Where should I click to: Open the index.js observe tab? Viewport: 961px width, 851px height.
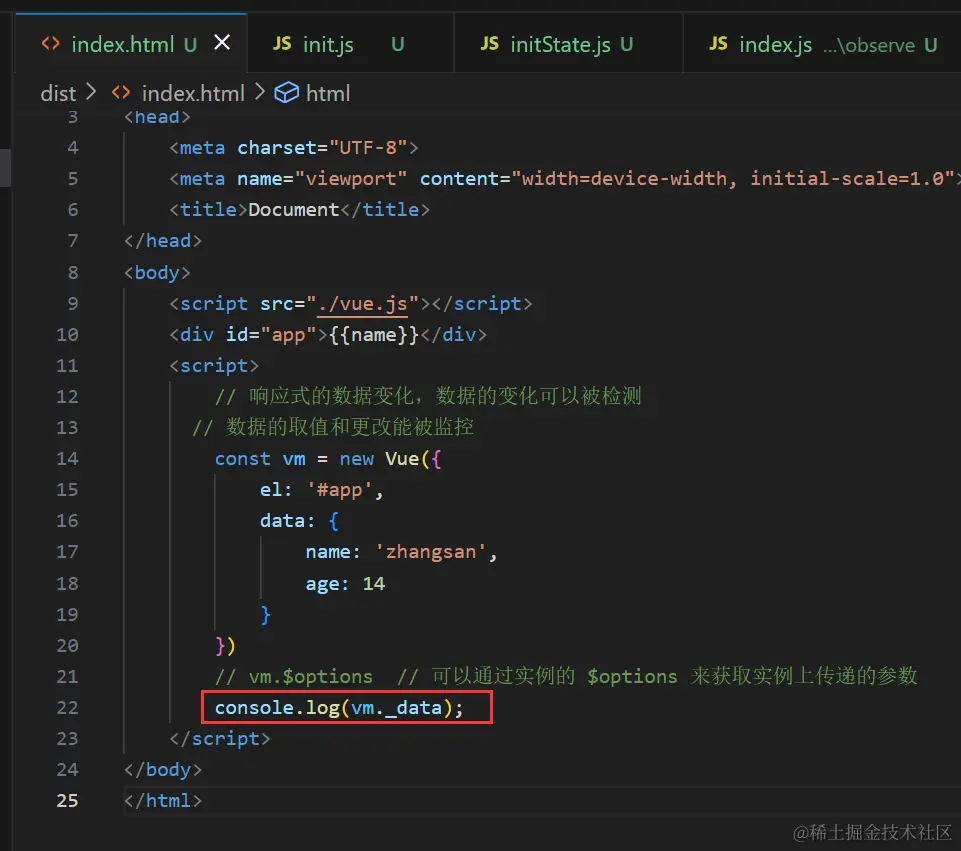(x=822, y=44)
